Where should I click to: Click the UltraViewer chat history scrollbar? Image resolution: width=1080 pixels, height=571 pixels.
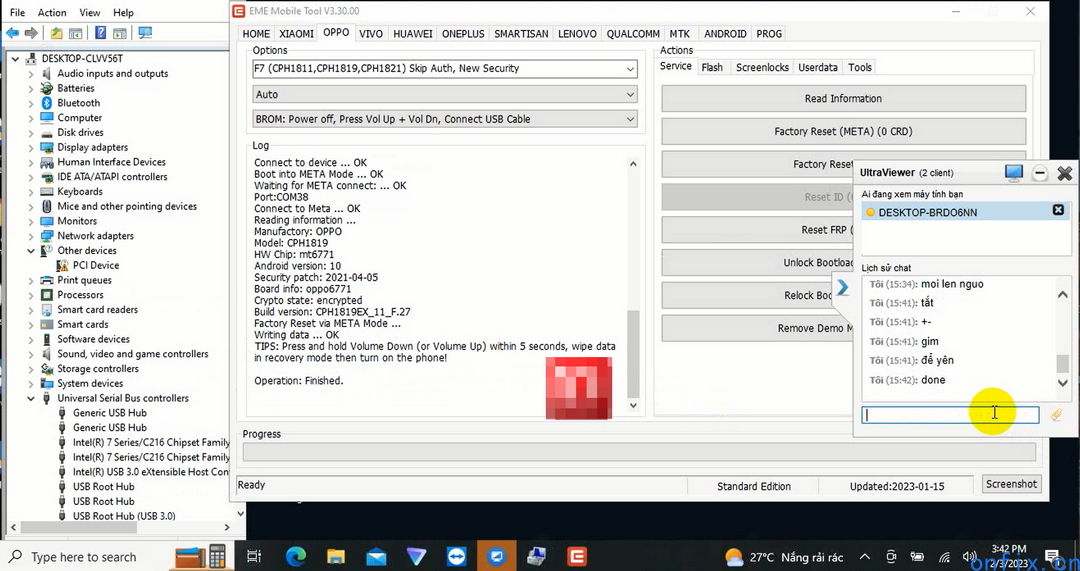pyautogui.click(x=1063, y=362)
